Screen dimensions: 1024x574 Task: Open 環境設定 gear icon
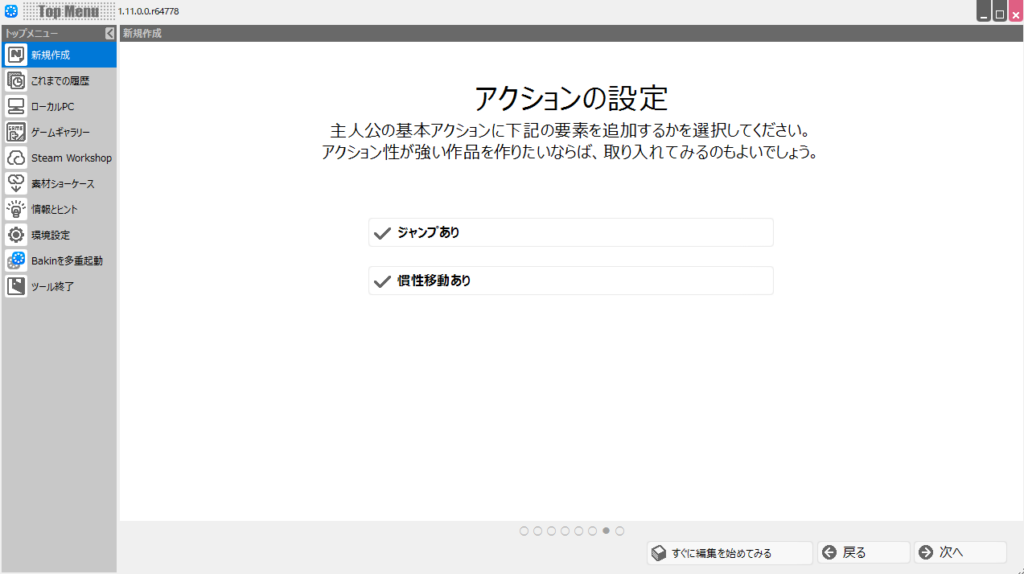click(16, 235)
